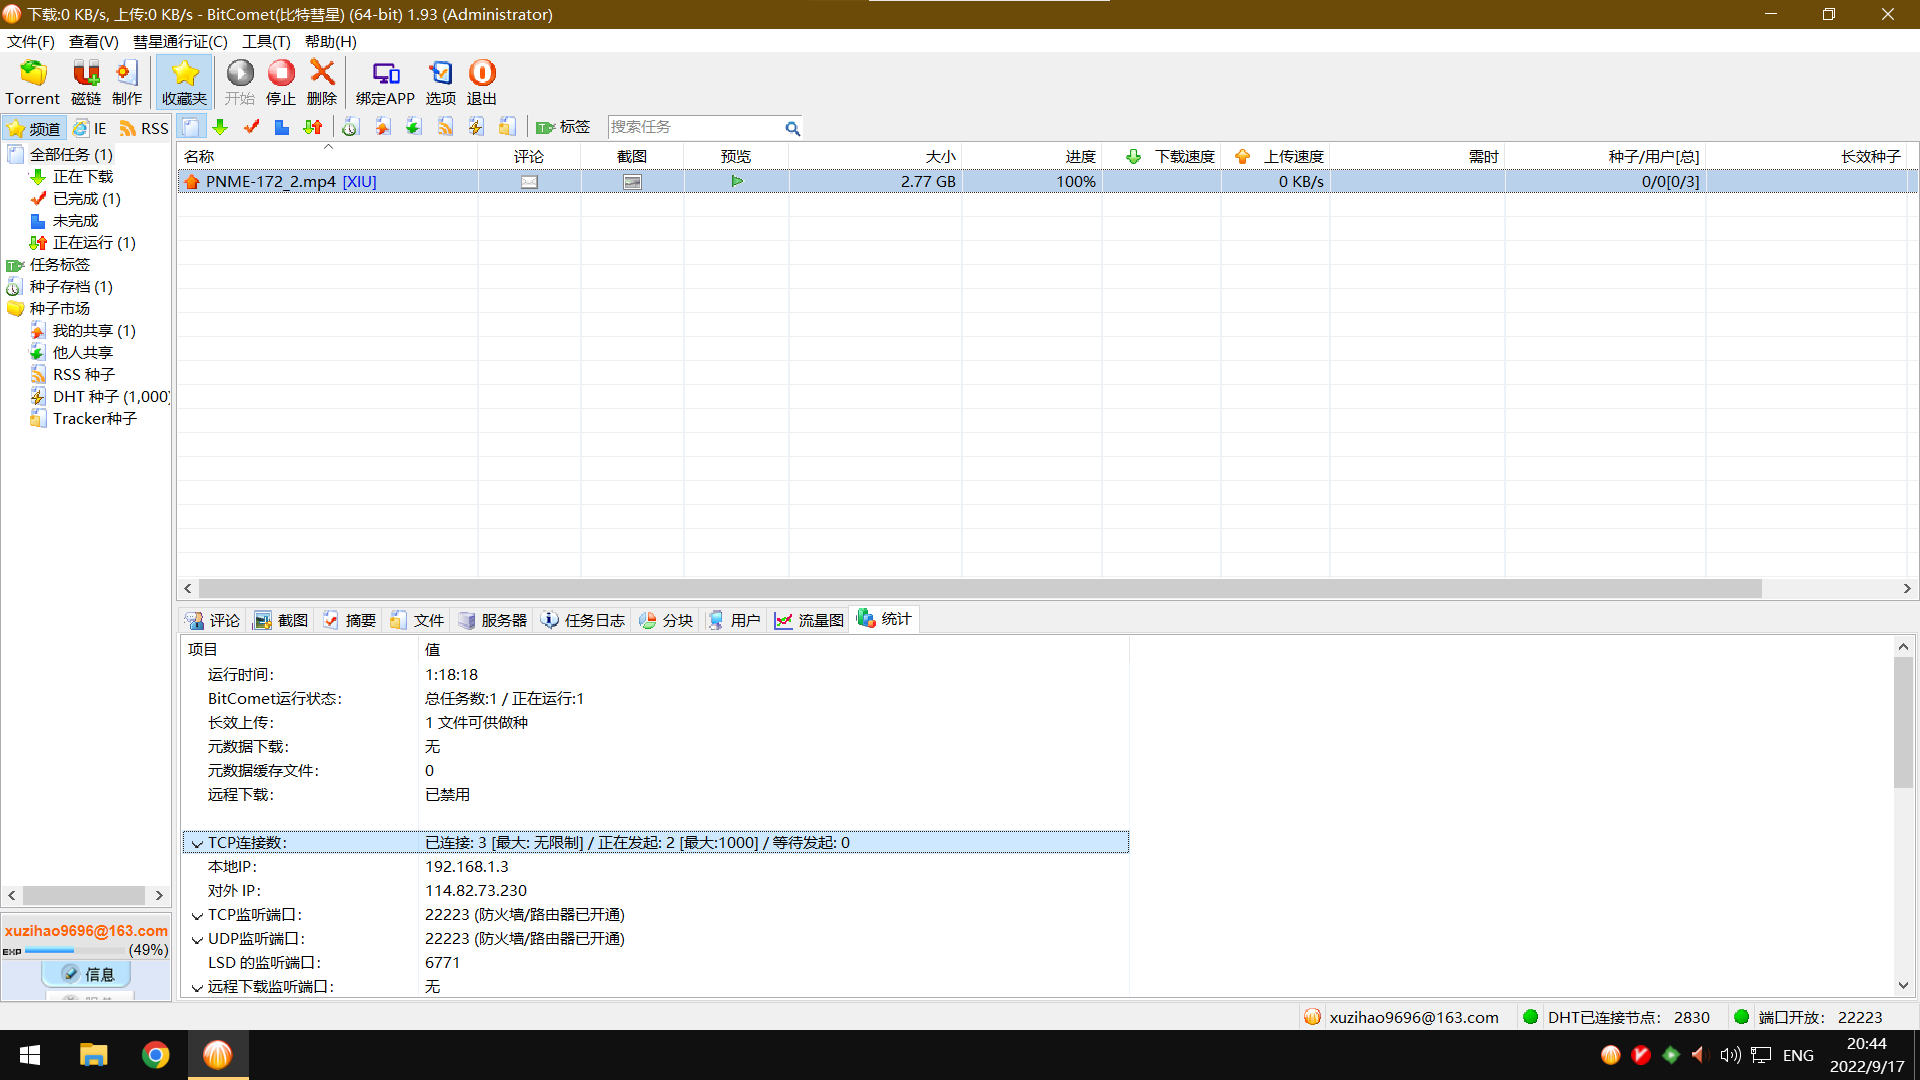Sort tasks by 进度 column header

(x=1031, y=156)
